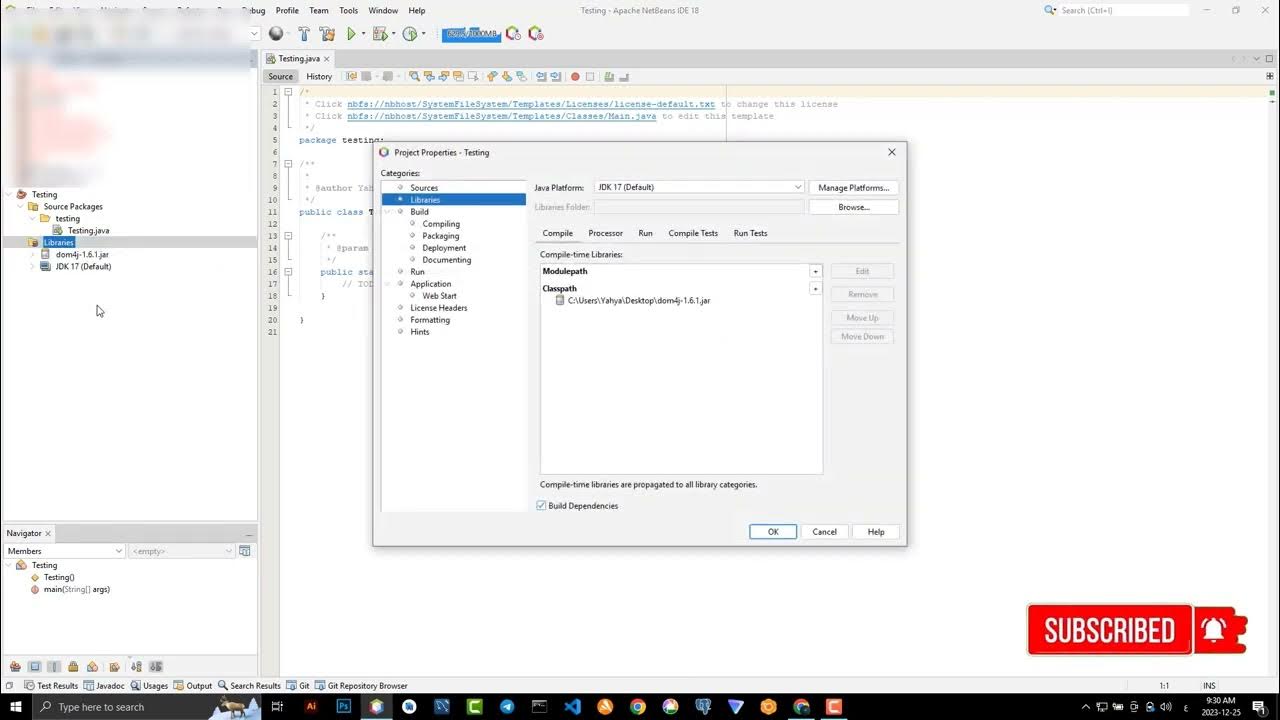The image size is (1280, 720).
Task: Click OK button in Project Properties
Action: tap(773, 532)
